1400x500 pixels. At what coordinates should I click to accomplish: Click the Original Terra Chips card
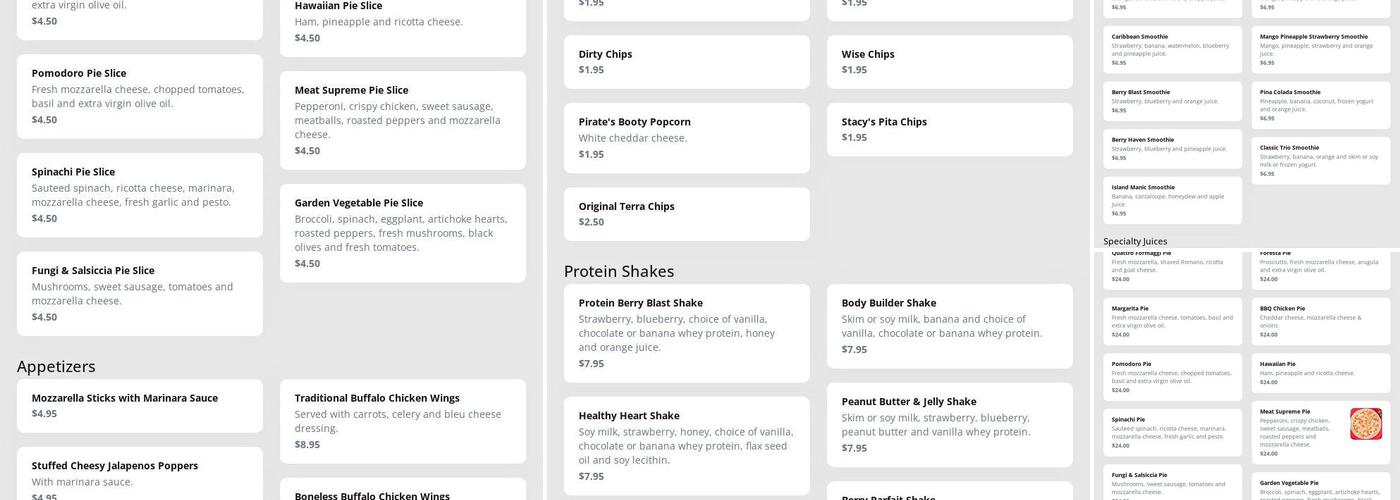point(686,214)
